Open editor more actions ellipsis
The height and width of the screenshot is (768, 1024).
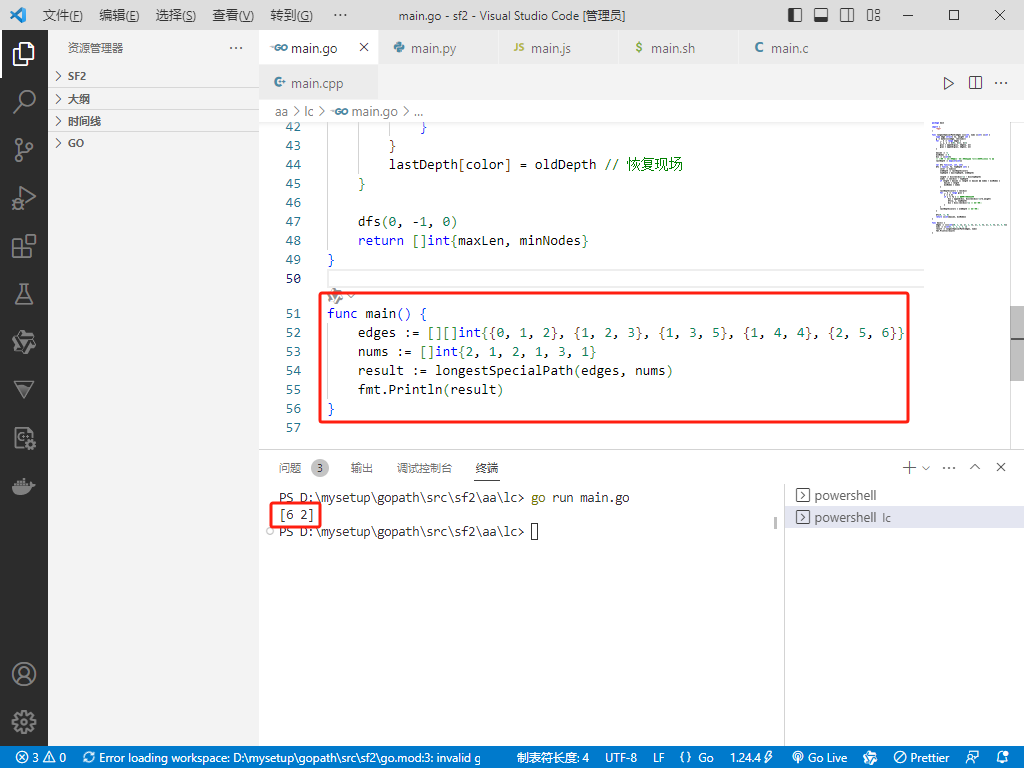tap(1001, 83)
